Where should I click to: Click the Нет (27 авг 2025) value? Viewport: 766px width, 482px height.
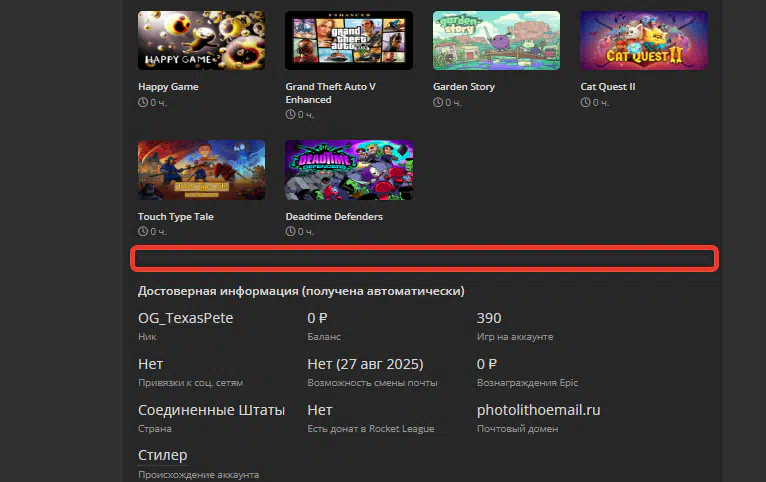[365, 364]
